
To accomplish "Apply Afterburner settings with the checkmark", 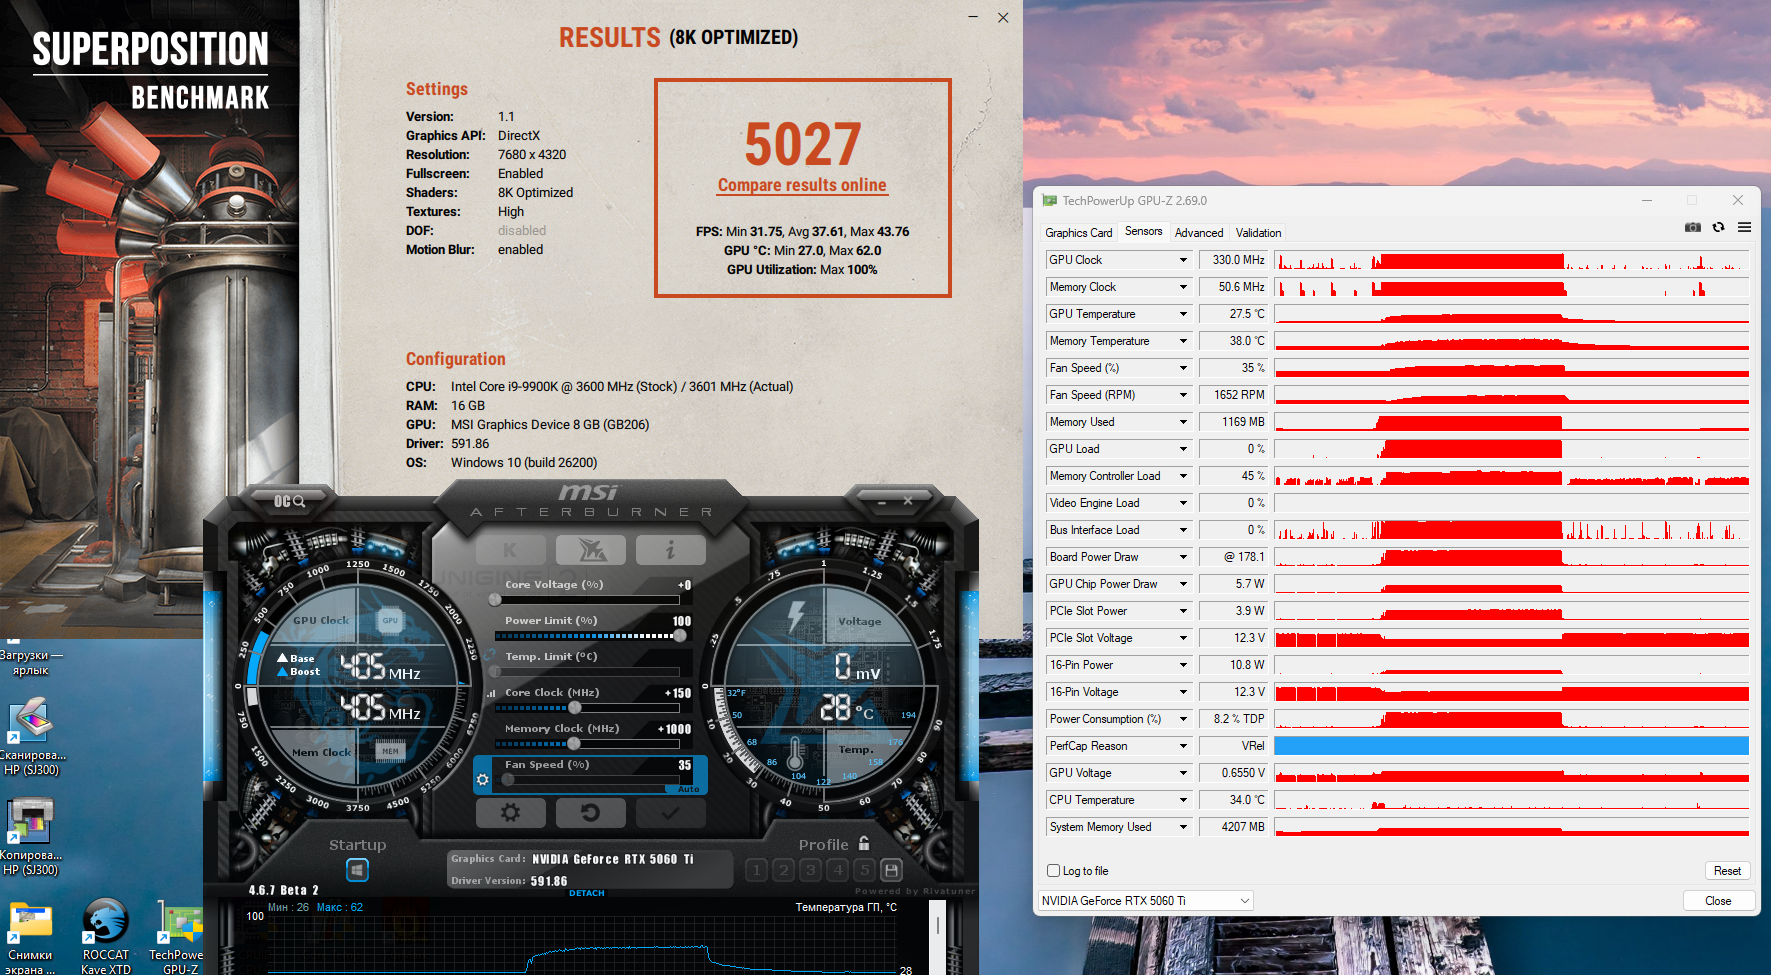I will click(670, 813).
